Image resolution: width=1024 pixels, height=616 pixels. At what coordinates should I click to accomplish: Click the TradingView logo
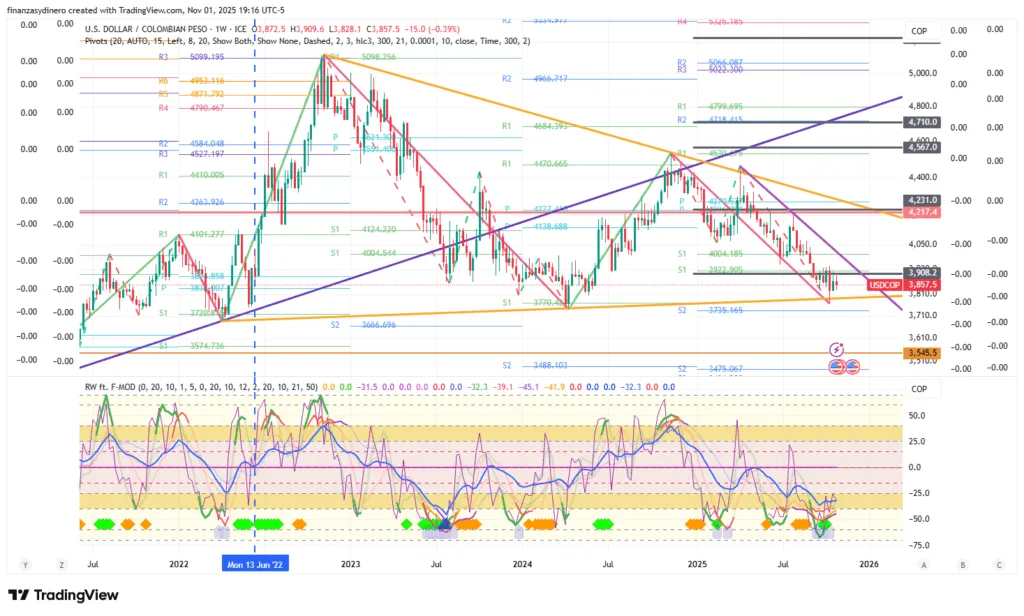point(63,595)
